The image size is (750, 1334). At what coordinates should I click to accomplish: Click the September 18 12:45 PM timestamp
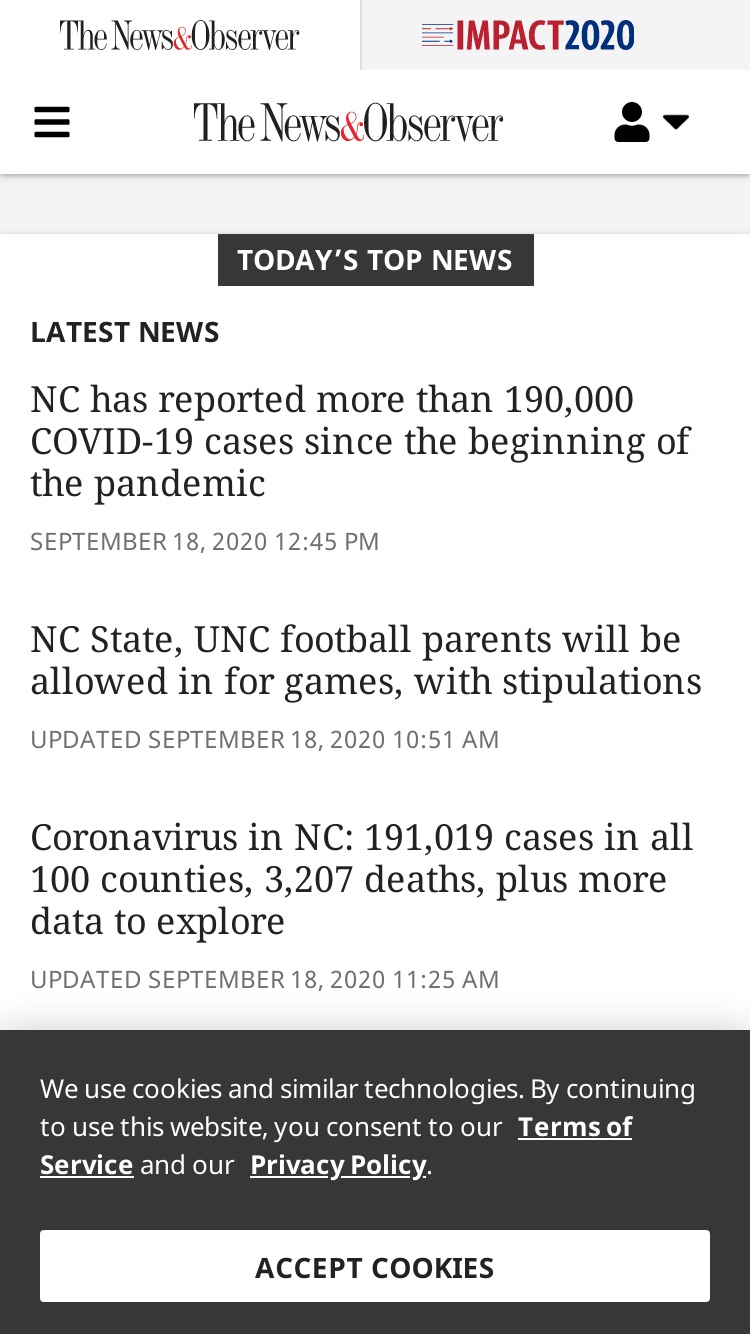(x=205, y=542)
